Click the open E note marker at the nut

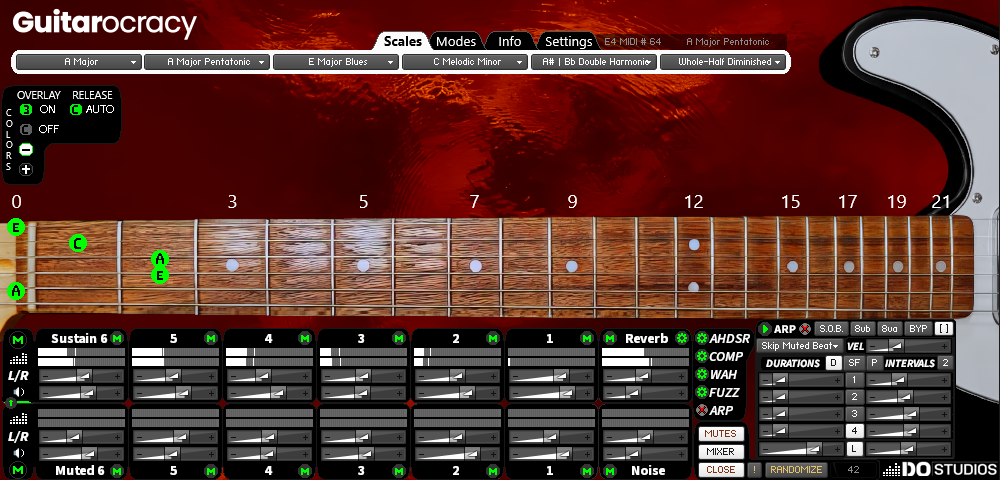point(17,227)
